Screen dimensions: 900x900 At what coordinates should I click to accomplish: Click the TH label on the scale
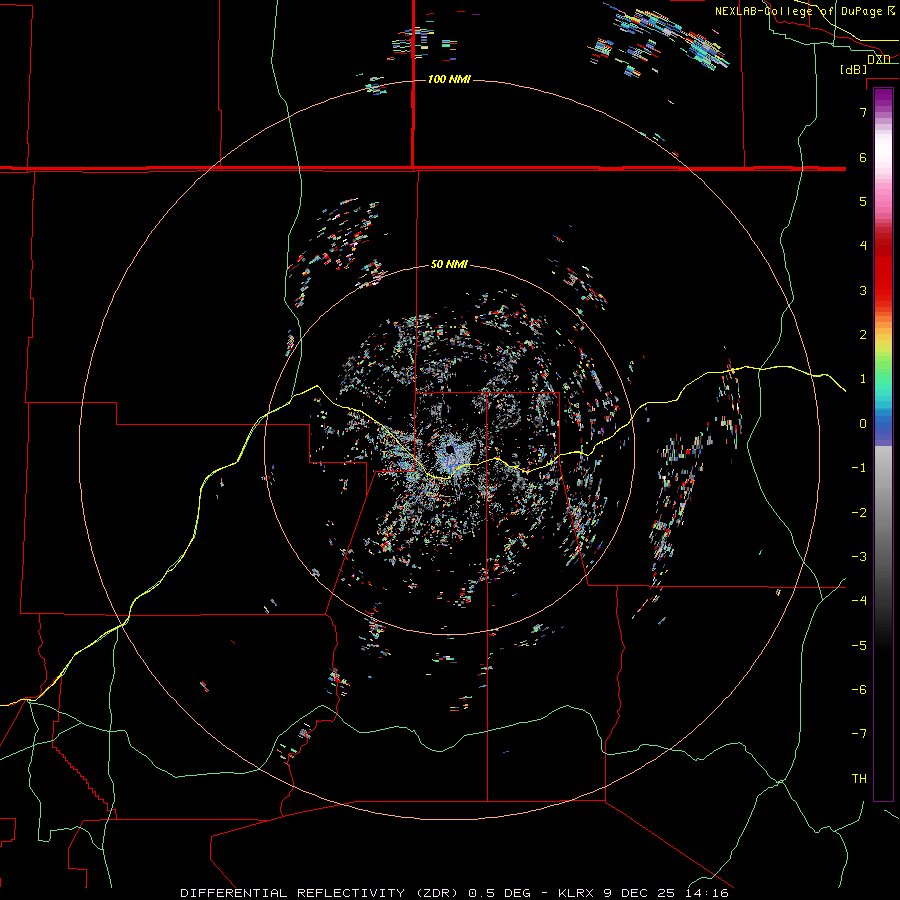859,779
